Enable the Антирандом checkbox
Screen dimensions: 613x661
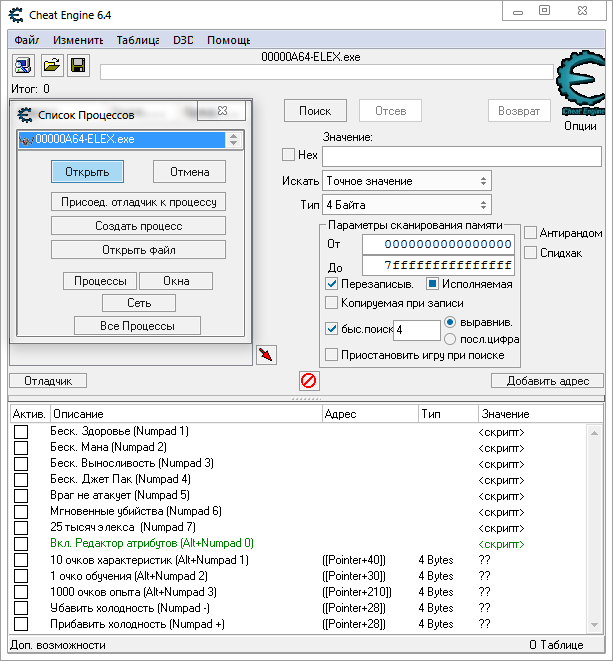tap(530, 233)
